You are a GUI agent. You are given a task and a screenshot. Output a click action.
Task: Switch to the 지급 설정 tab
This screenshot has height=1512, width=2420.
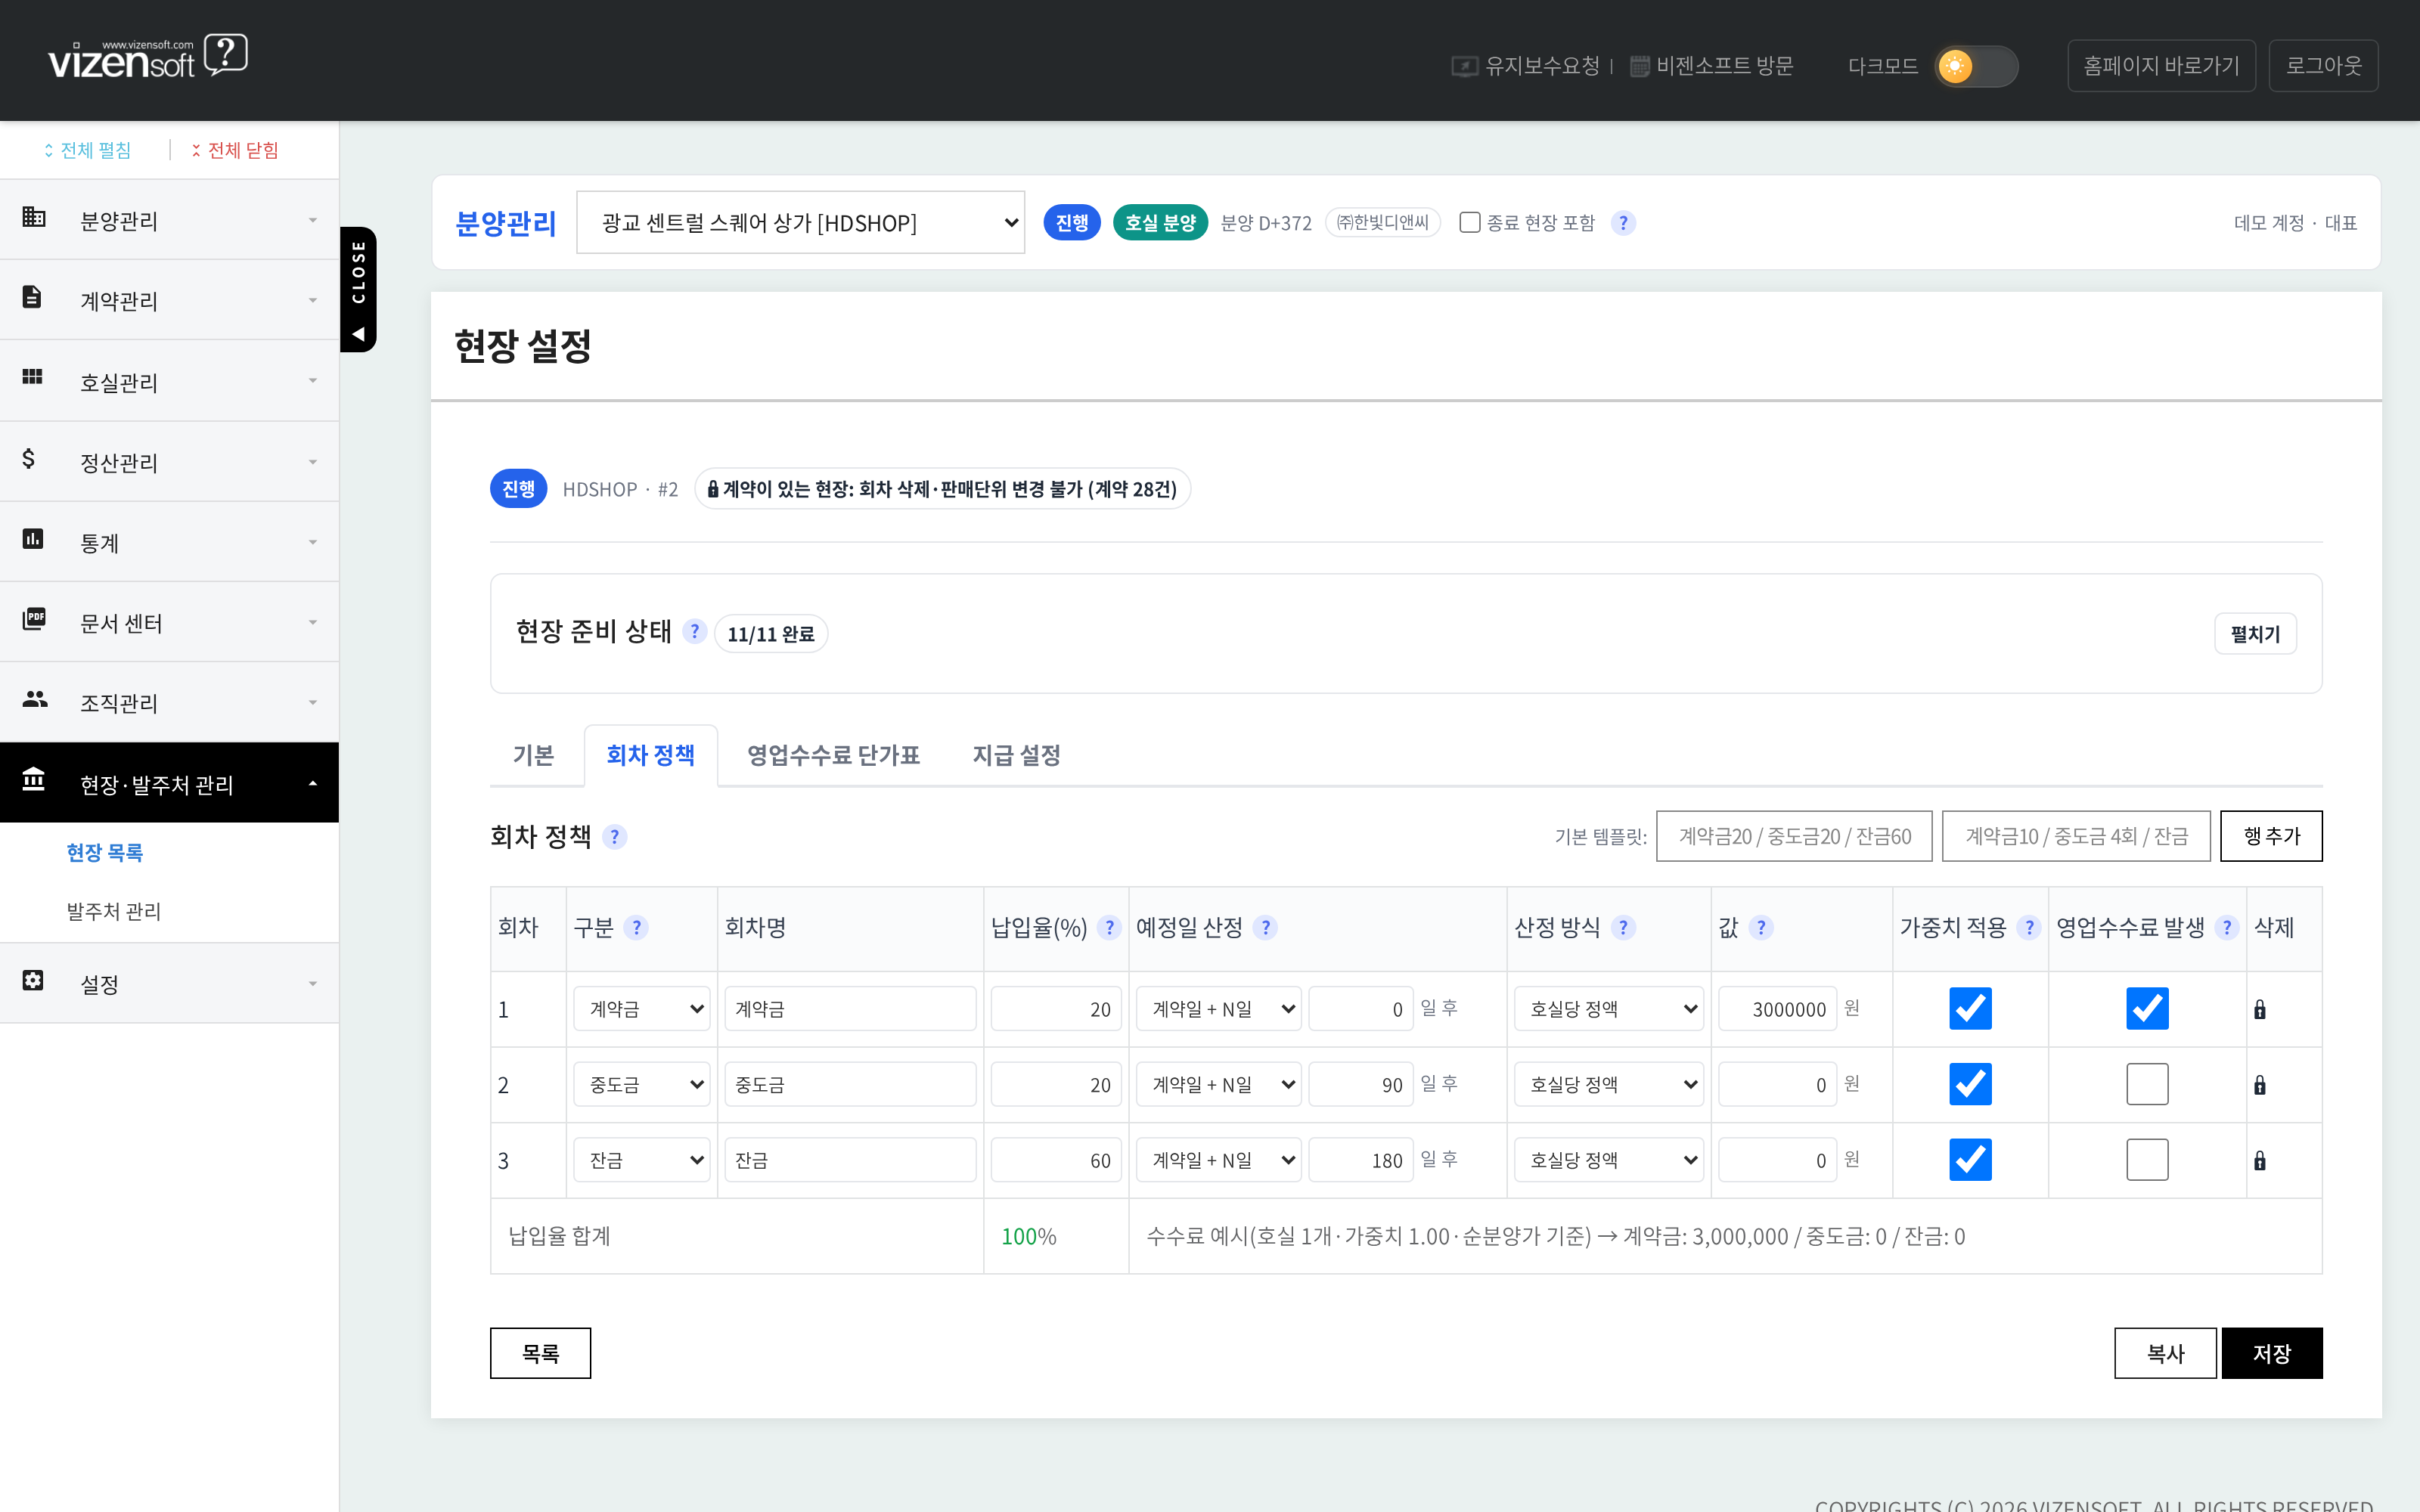click(x=1016, y=755)
